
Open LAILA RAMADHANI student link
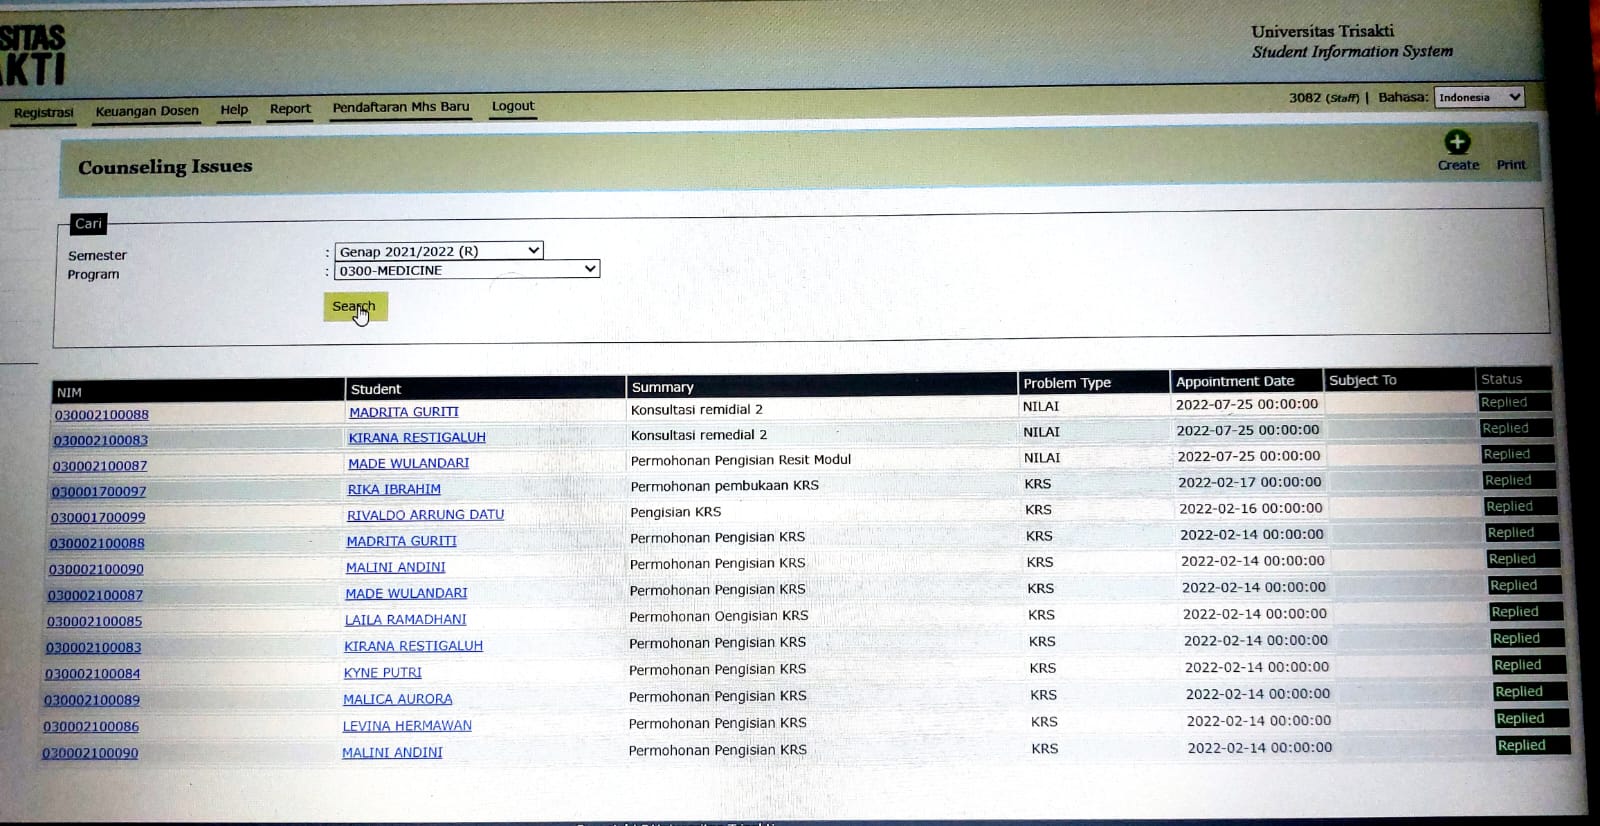(405, 620)
